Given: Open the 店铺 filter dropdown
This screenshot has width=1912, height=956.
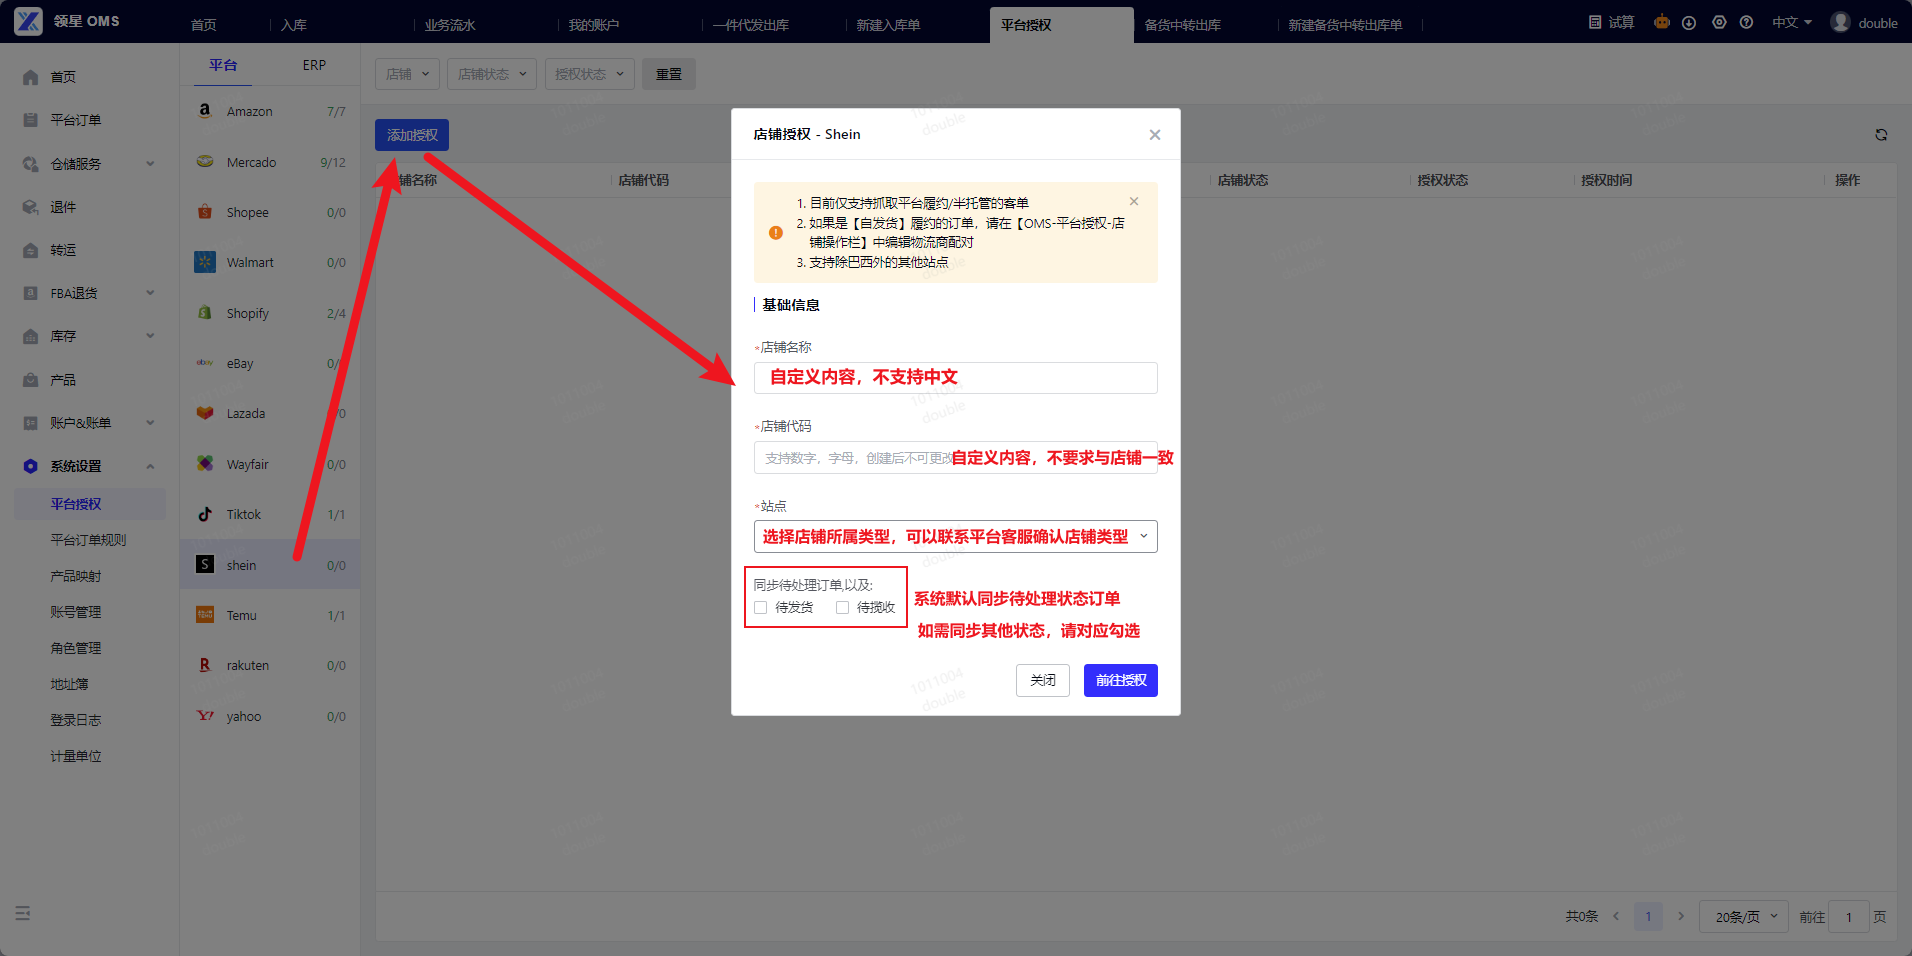Looking at the screenshot, I should click(x=407, y=74).
